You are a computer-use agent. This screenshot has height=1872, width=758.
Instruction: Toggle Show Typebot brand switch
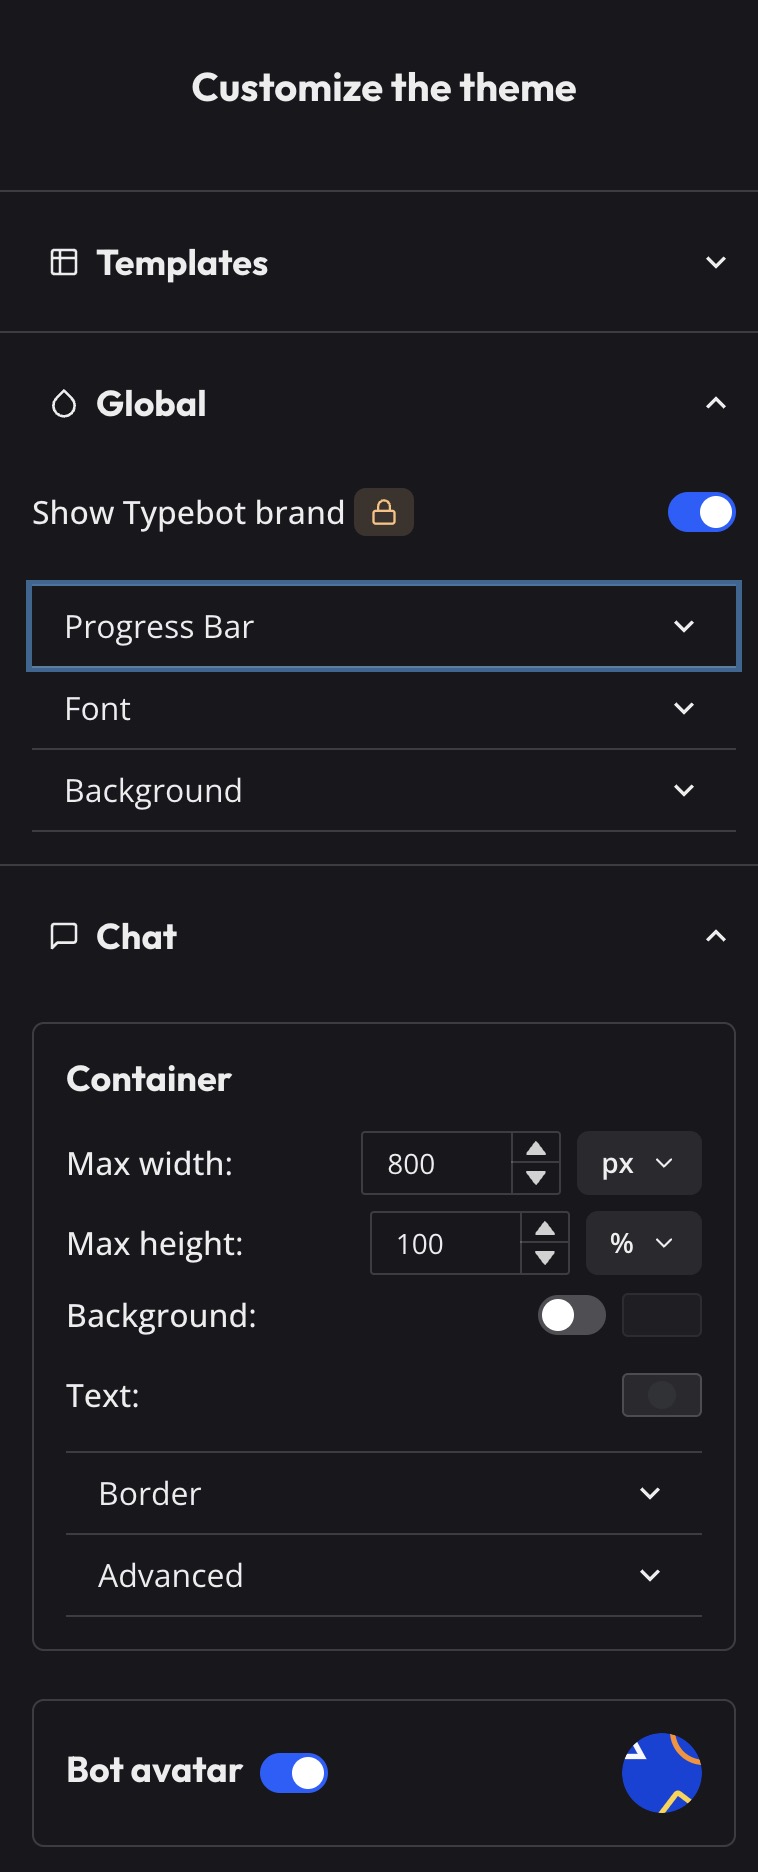701,513
